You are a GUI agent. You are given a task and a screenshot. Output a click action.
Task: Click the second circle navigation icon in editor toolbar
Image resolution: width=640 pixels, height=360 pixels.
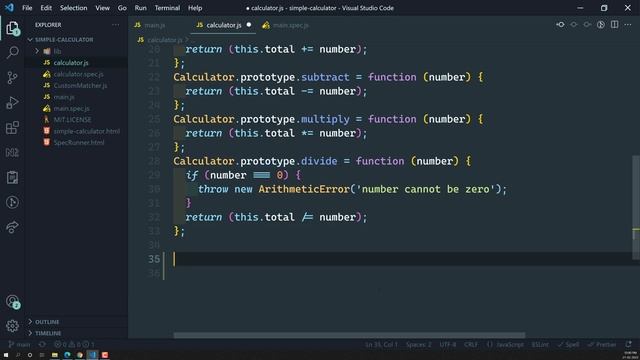574,25
